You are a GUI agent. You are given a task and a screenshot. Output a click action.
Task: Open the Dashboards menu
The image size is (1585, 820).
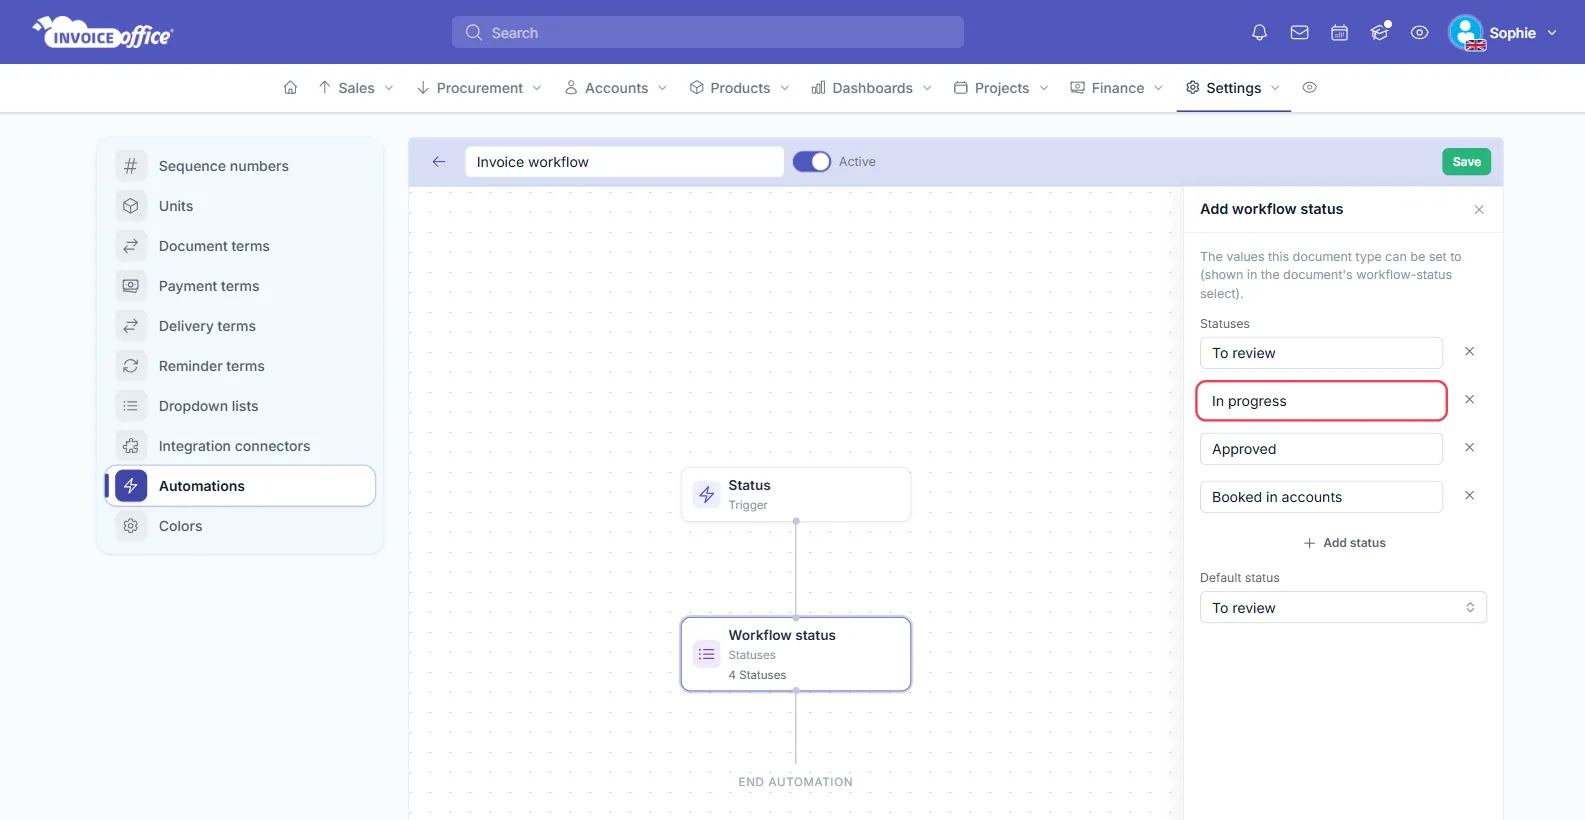[x=872, y=88]
